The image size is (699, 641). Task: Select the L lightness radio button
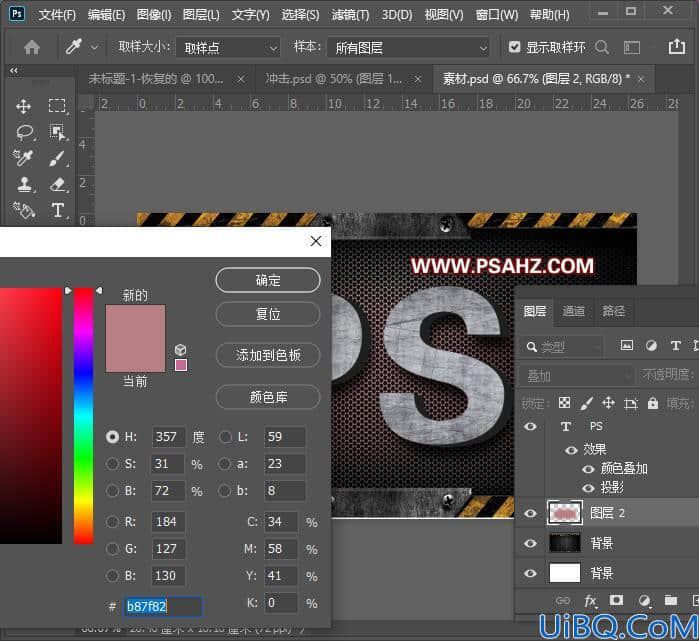click(226, 437)
